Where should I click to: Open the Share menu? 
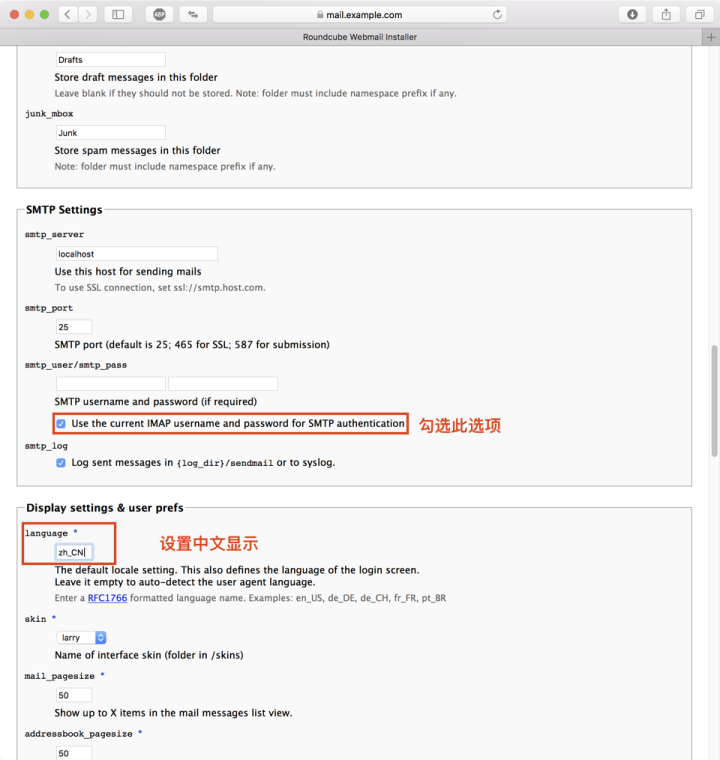(x=666, y=15)
